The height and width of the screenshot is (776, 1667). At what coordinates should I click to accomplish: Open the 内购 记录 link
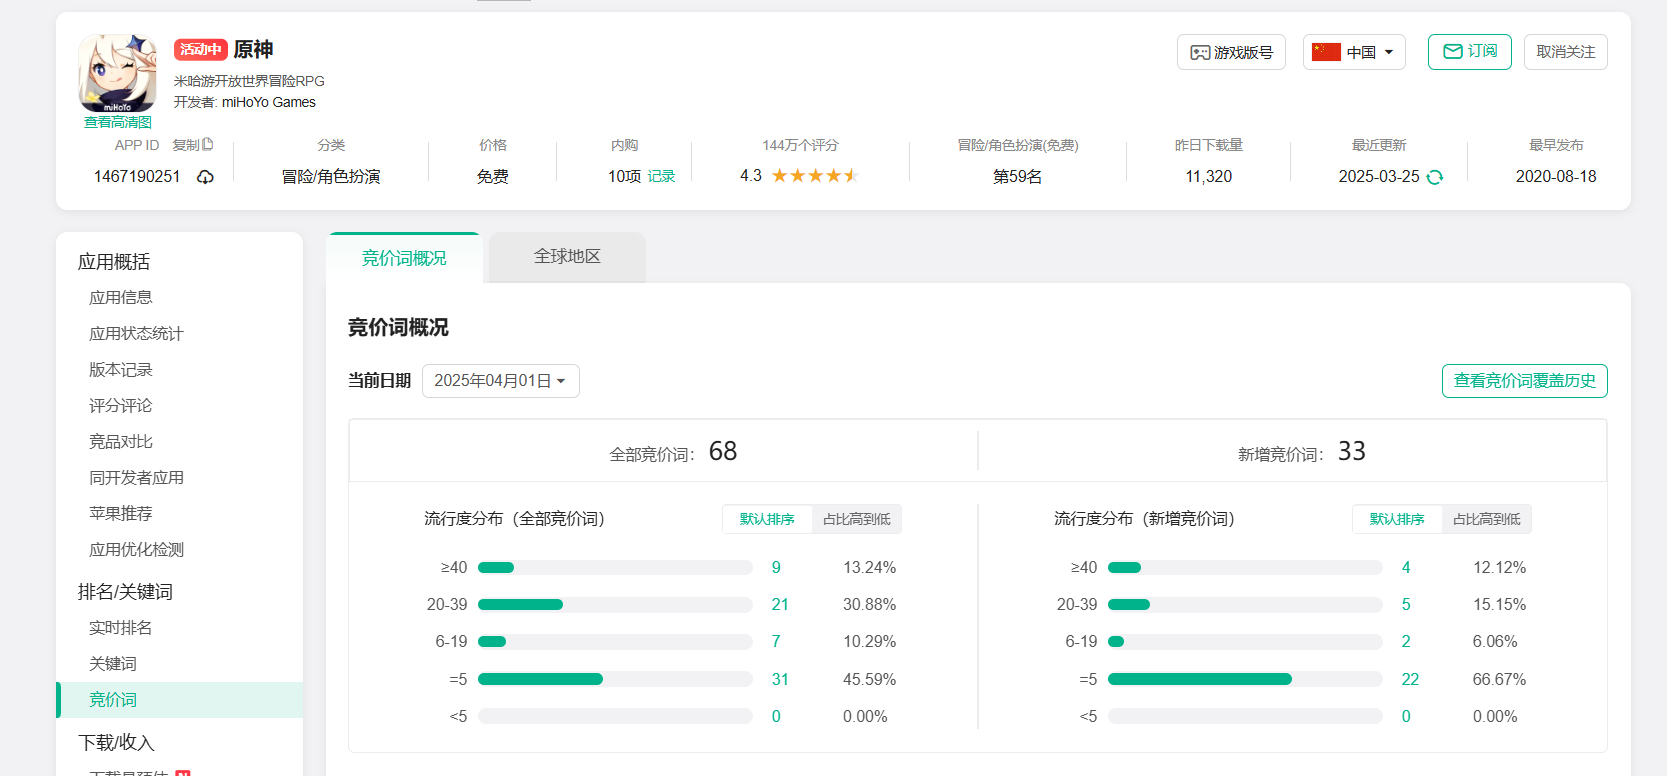pyautogui.click(x=661, y=176)
